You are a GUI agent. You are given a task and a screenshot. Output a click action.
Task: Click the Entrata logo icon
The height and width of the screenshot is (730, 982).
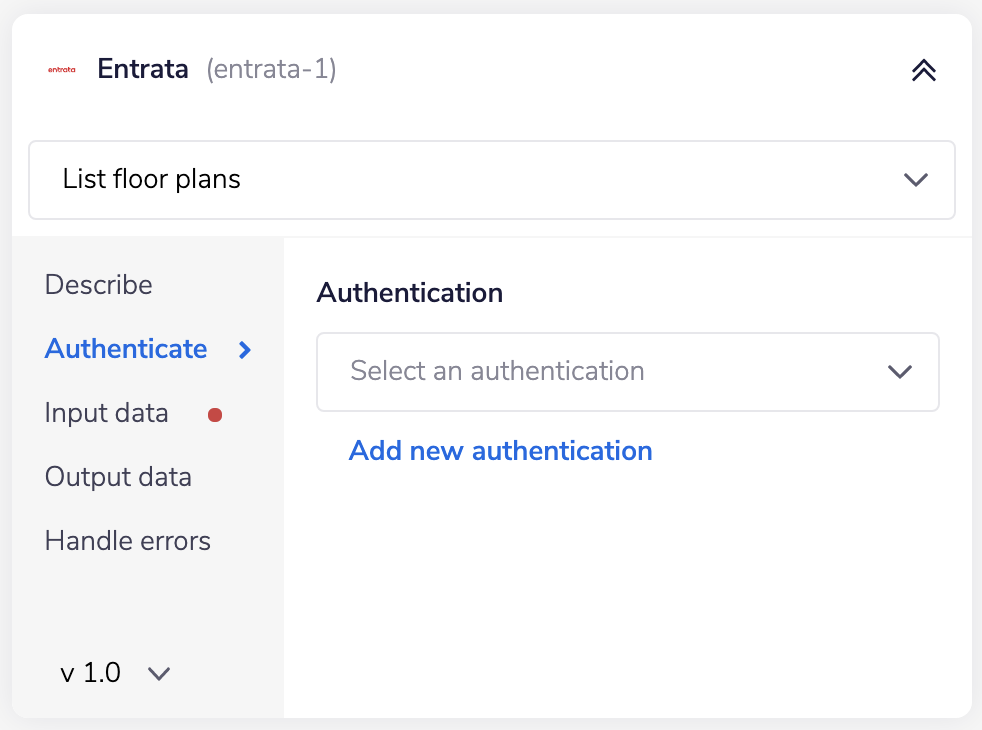point(61,69)
